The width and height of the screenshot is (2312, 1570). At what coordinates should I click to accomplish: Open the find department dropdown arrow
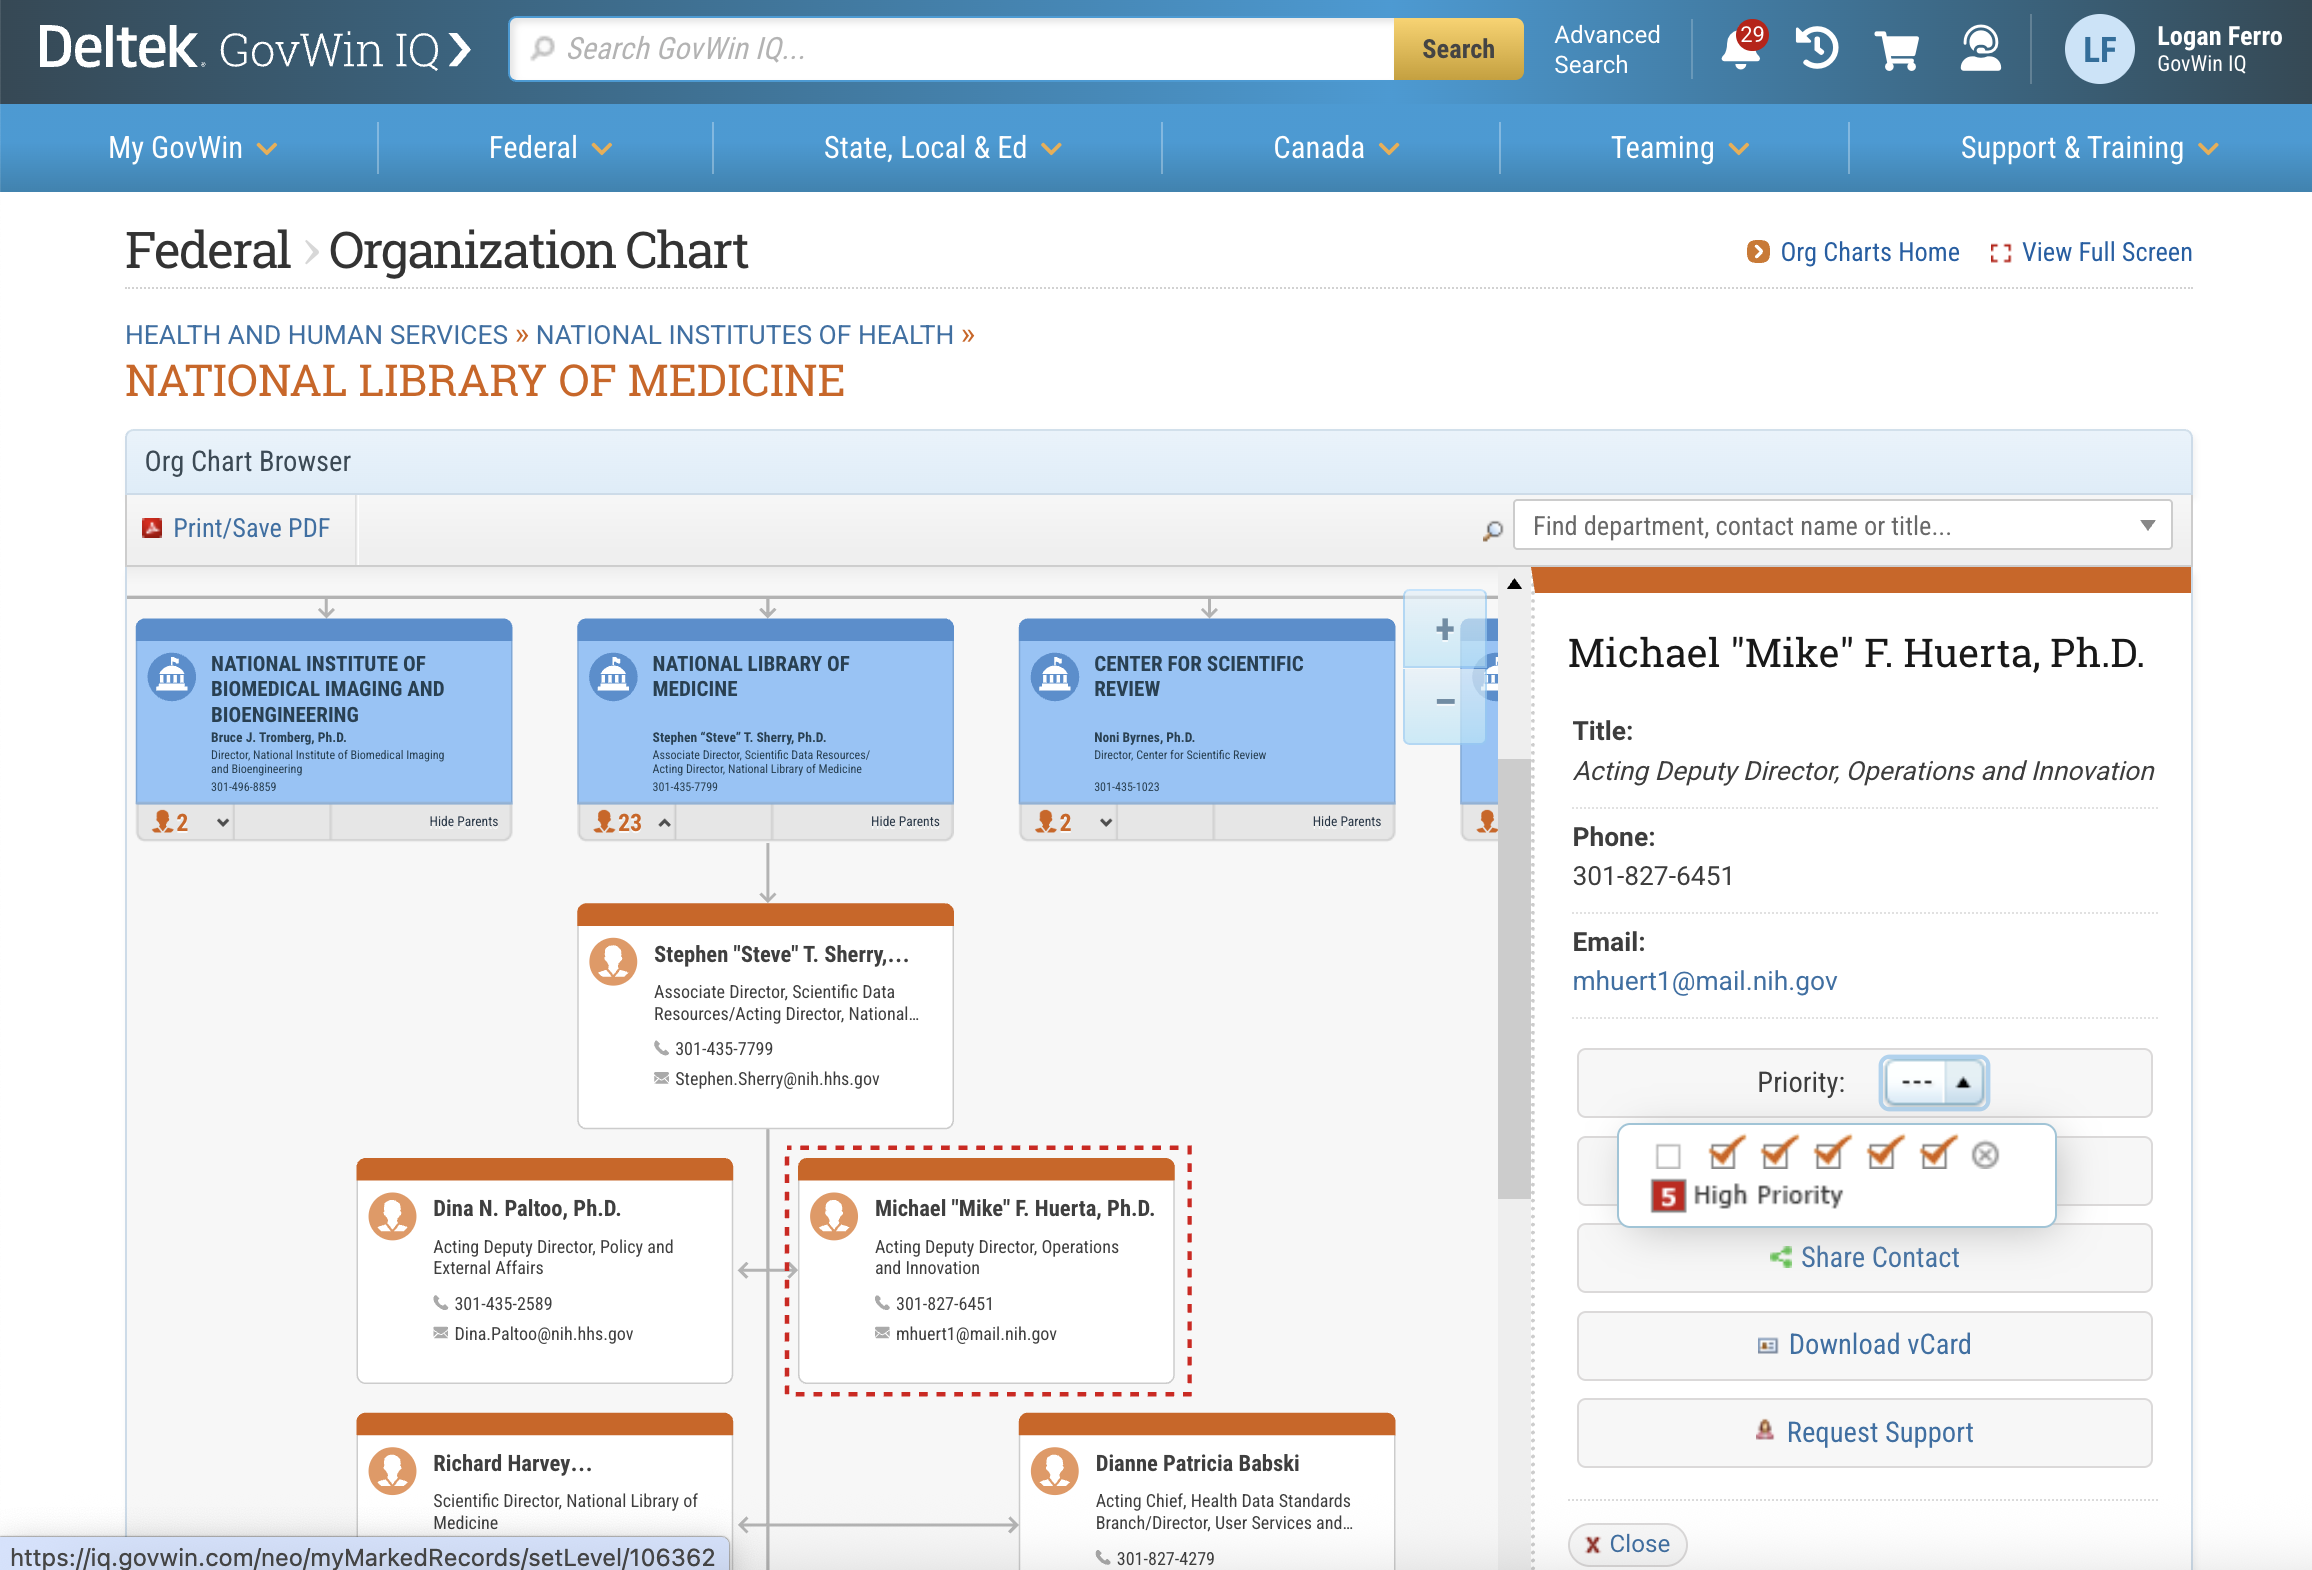2147,526
